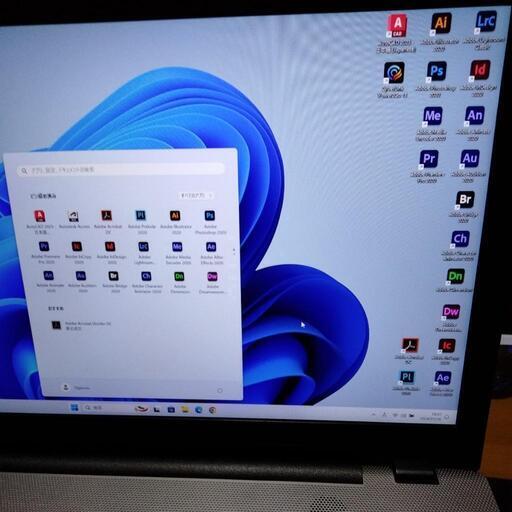This screenshot has width=512, height=512.
Task: Click the Windows Start button on taskbar
Action: click(74, 407)
